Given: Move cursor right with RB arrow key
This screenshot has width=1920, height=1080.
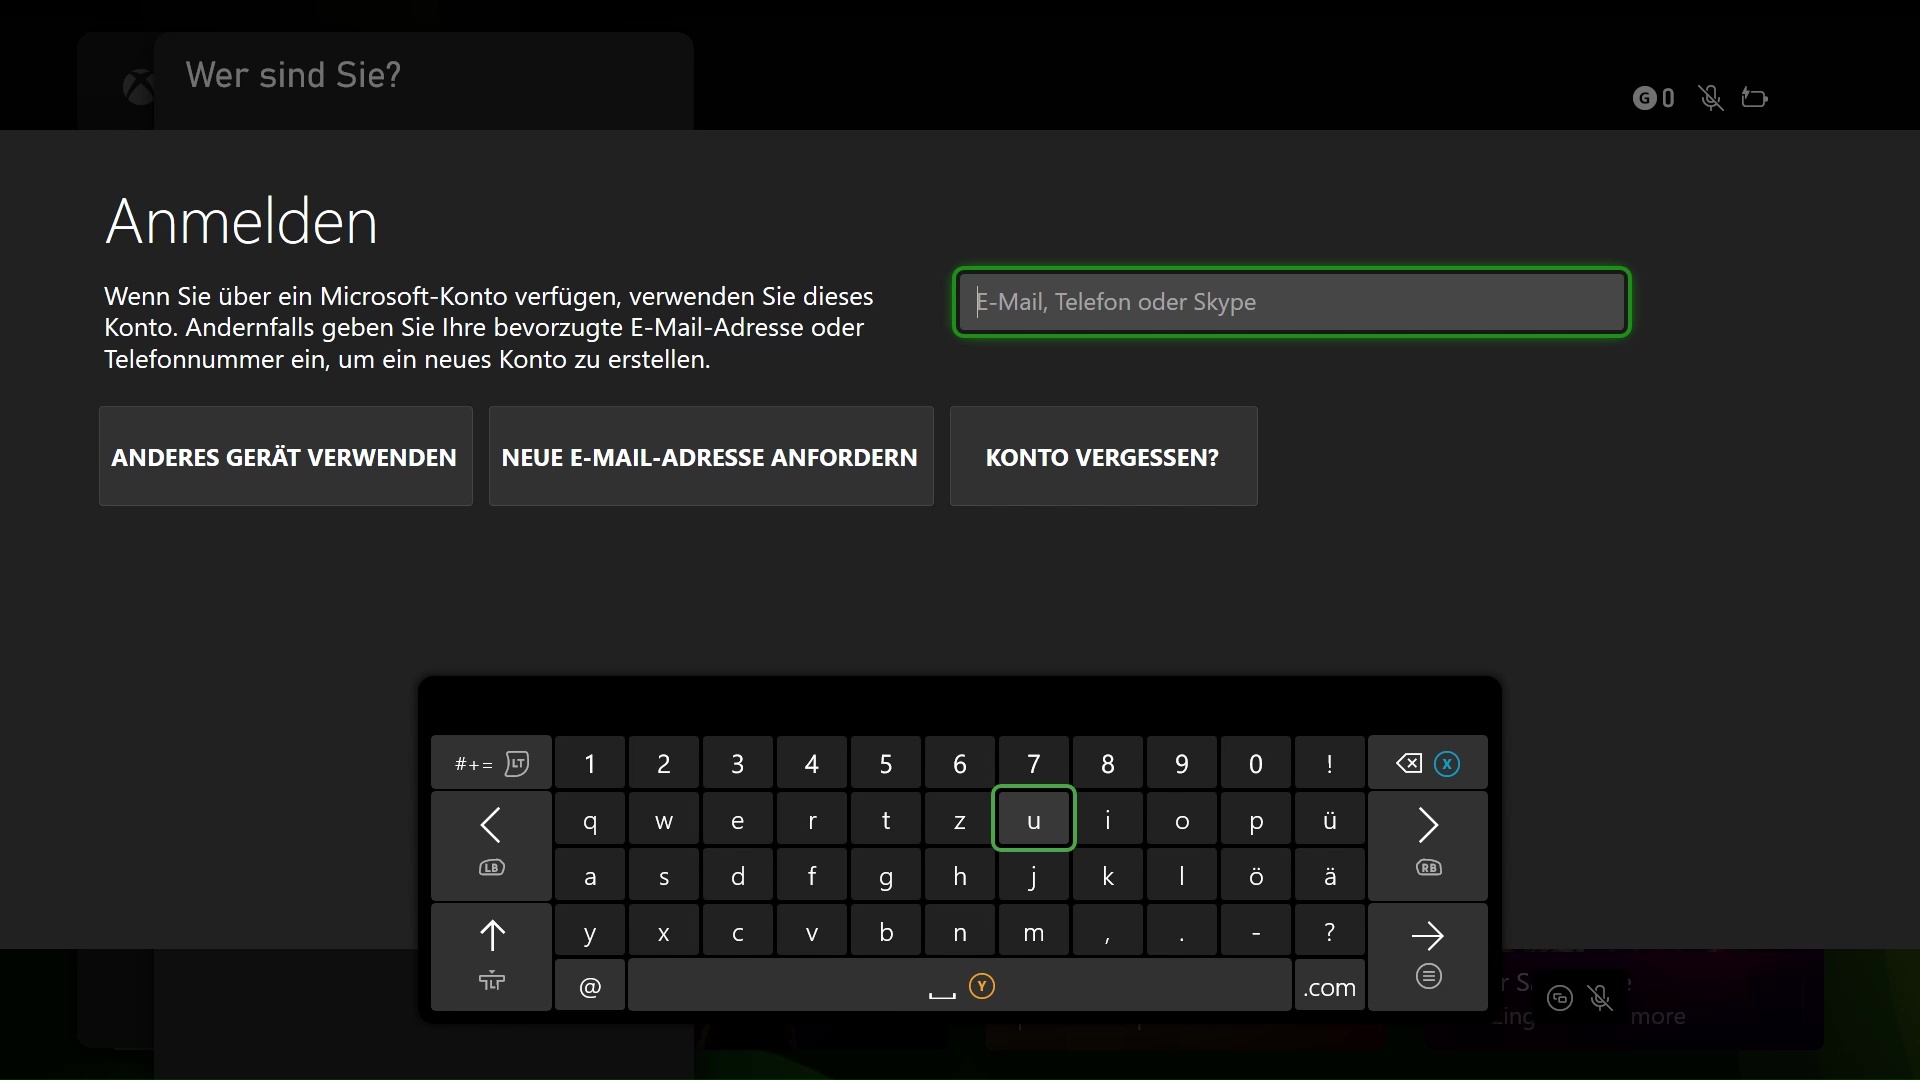Looking at the screenshot, I should click(1428, 846).
